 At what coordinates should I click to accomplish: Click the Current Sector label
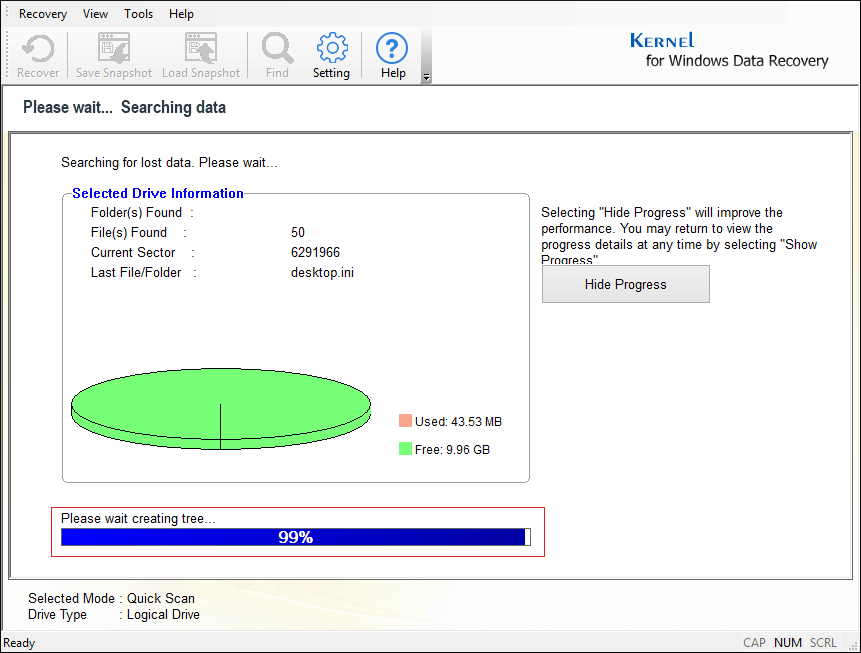point(133,252)
